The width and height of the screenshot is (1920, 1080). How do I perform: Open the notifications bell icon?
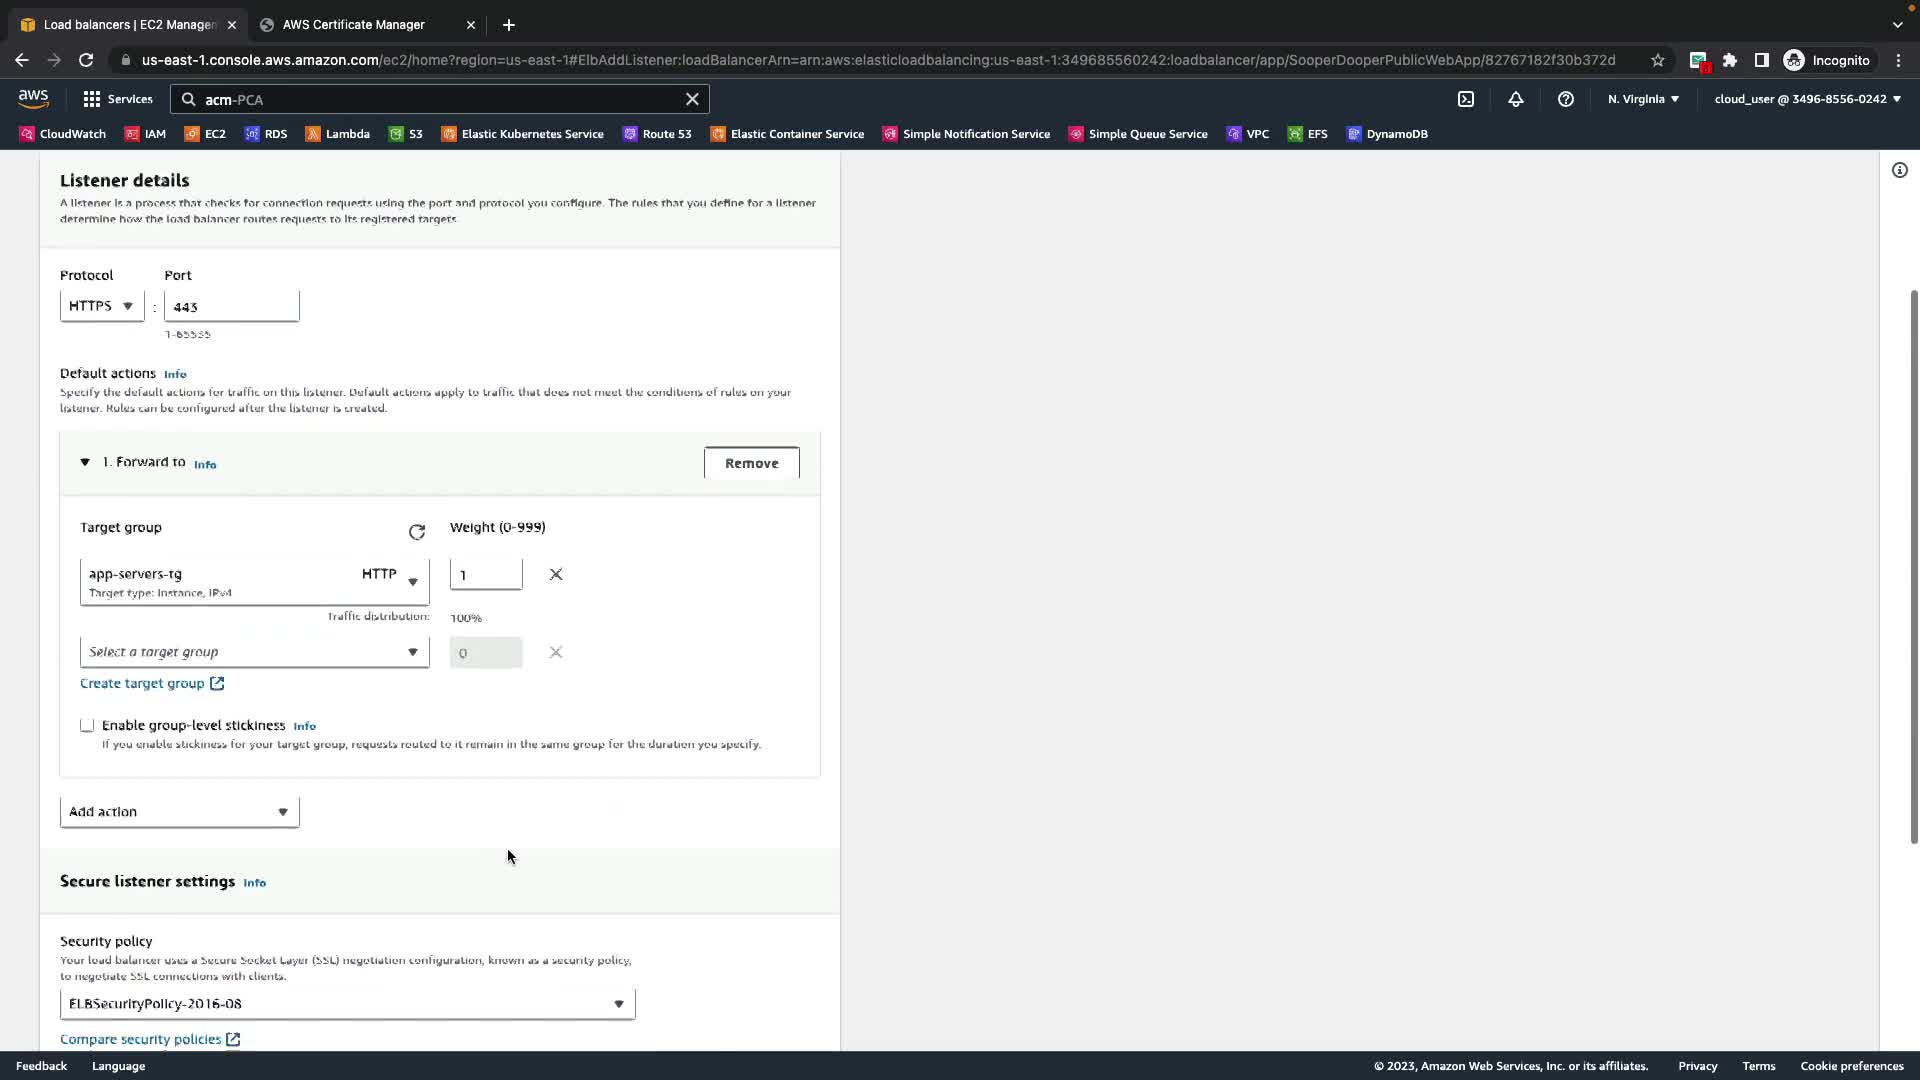click(x=1516, y=99)
